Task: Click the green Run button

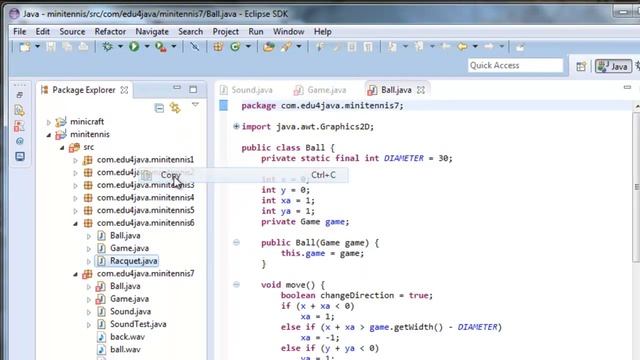Action: 134,47
